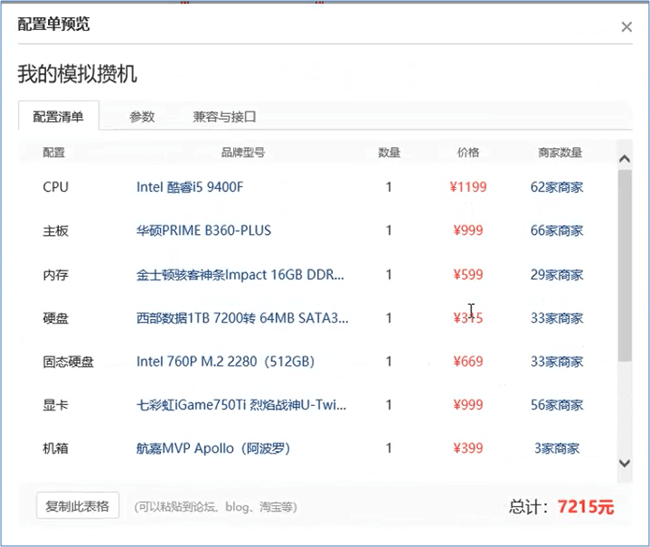
Task: Click quantity 1 in the CPU row
Action: pyautogui.click(x=389, y=187)
